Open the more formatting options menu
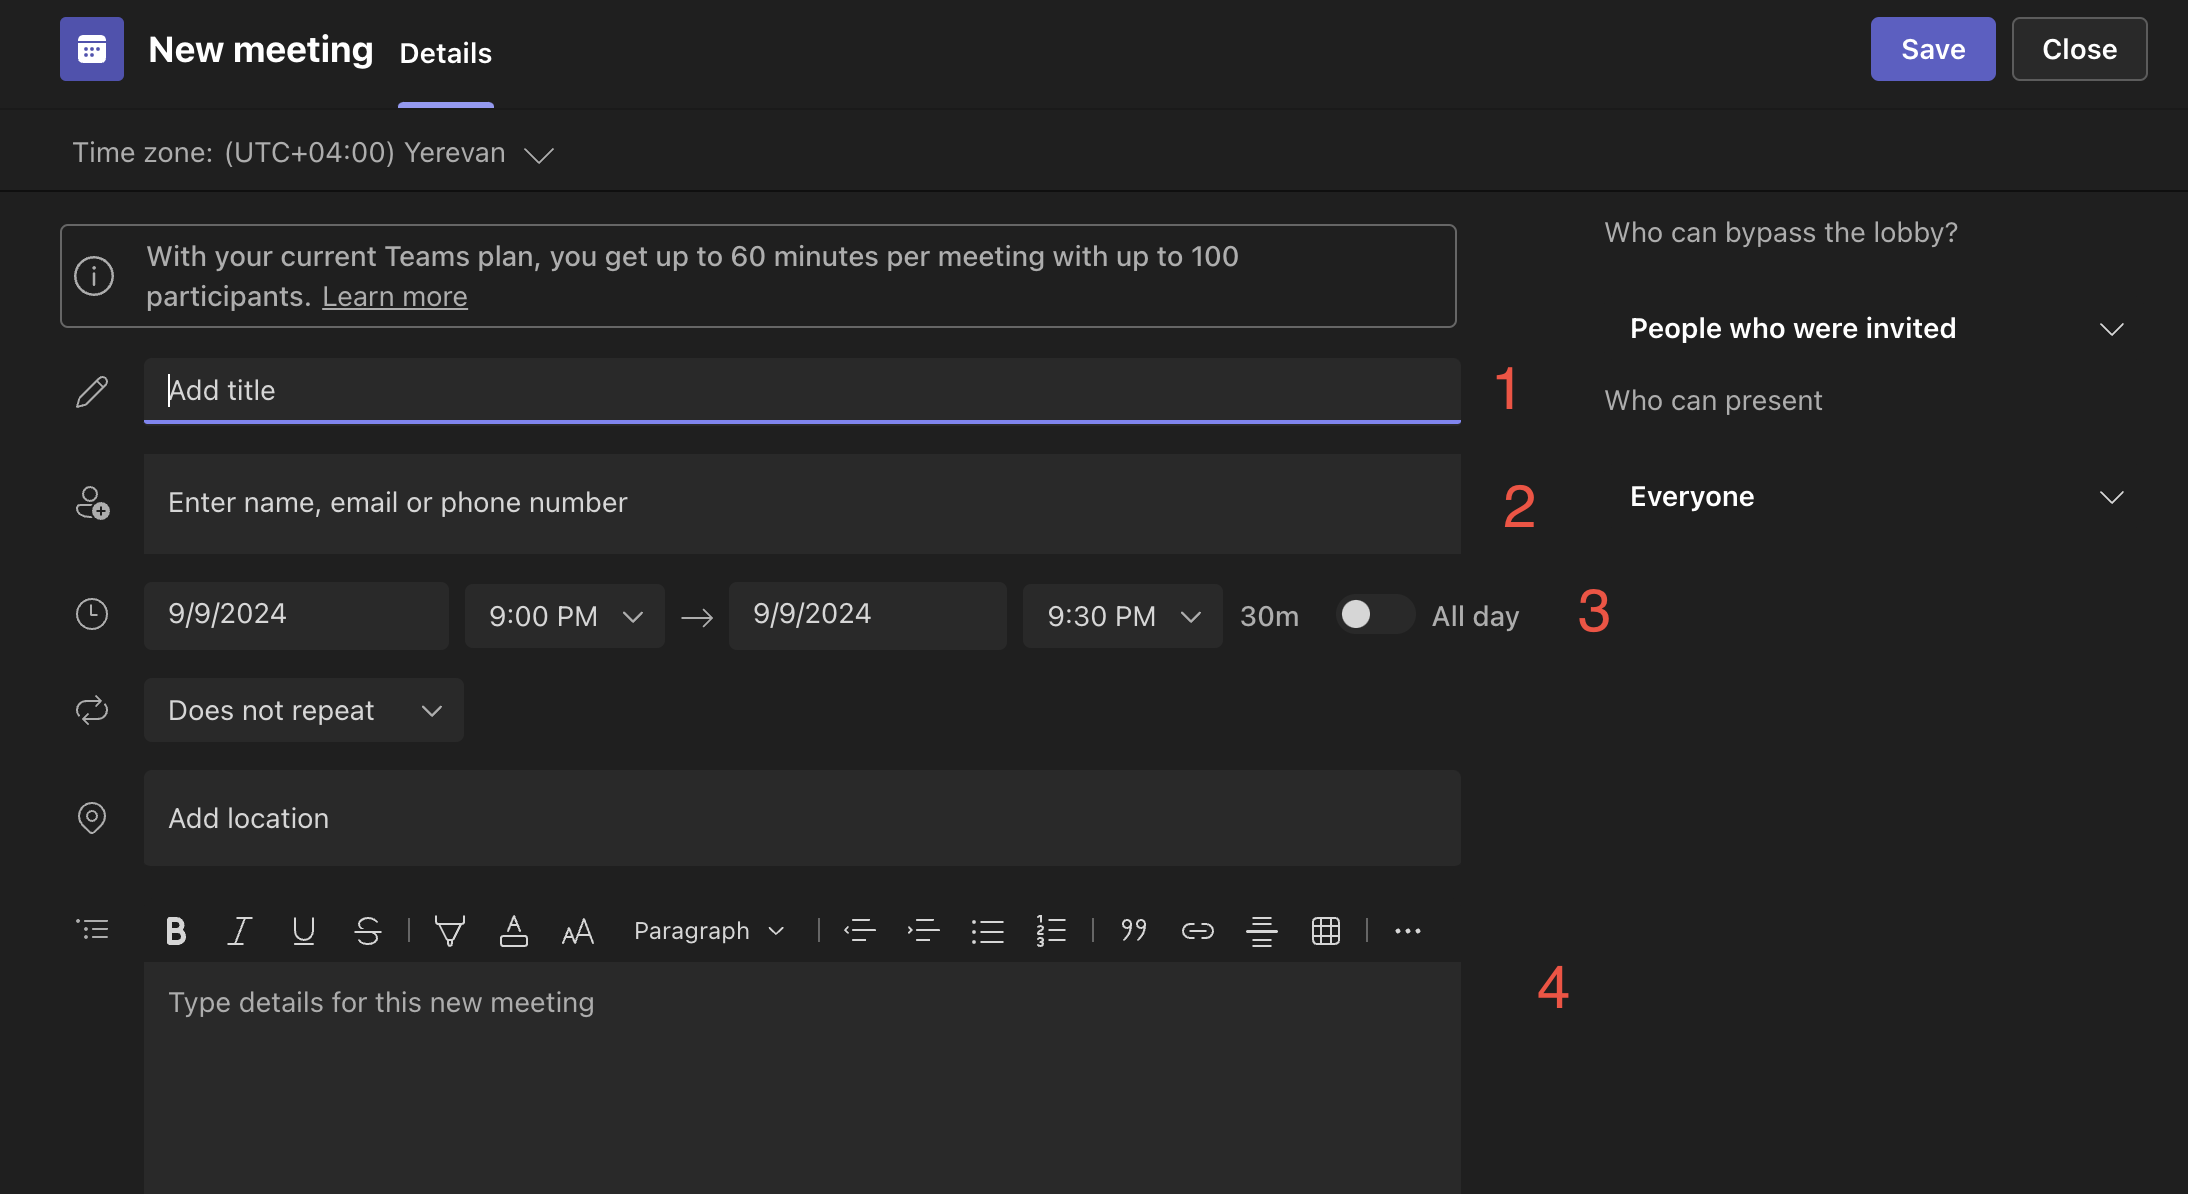The width and height of the screenshot is (2188, 1194). pyautogui.click(x=1408, y=930)
